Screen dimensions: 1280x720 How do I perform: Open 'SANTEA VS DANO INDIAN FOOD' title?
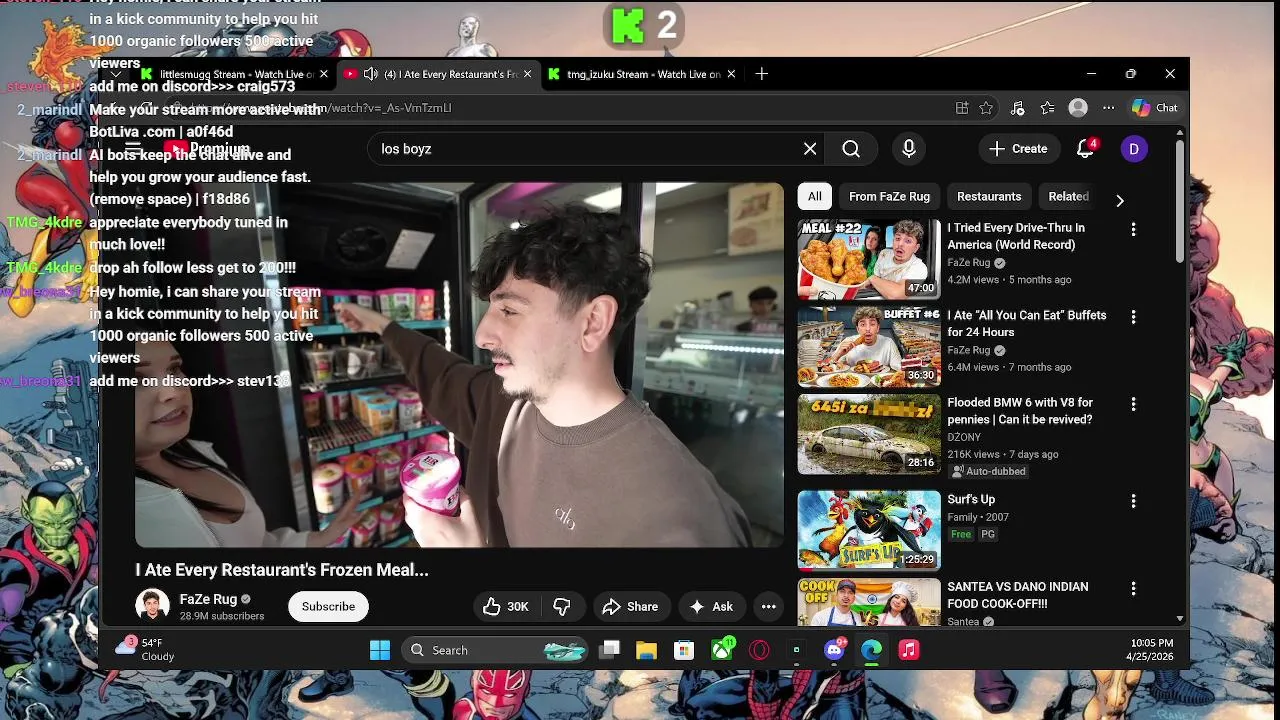pyautogui.click(x=1019, y=595)
